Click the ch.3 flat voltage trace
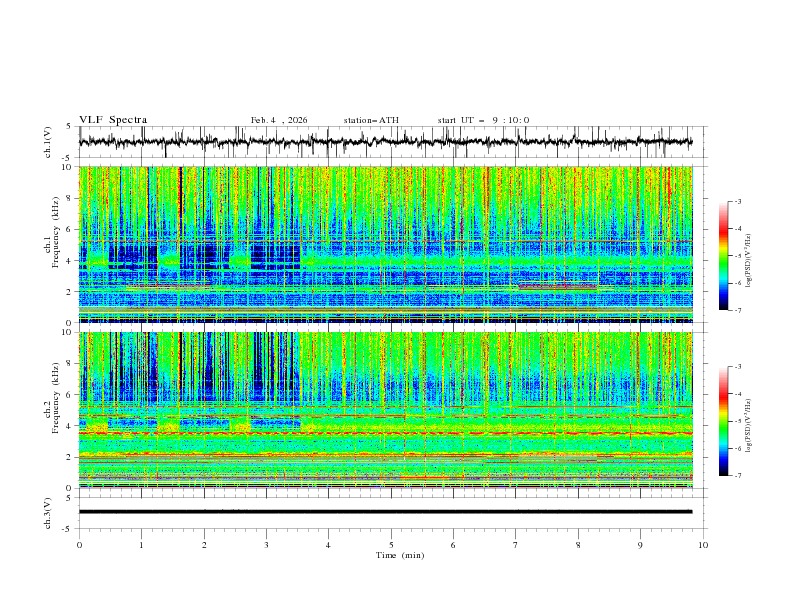792x612 pixels. (385, 512)
